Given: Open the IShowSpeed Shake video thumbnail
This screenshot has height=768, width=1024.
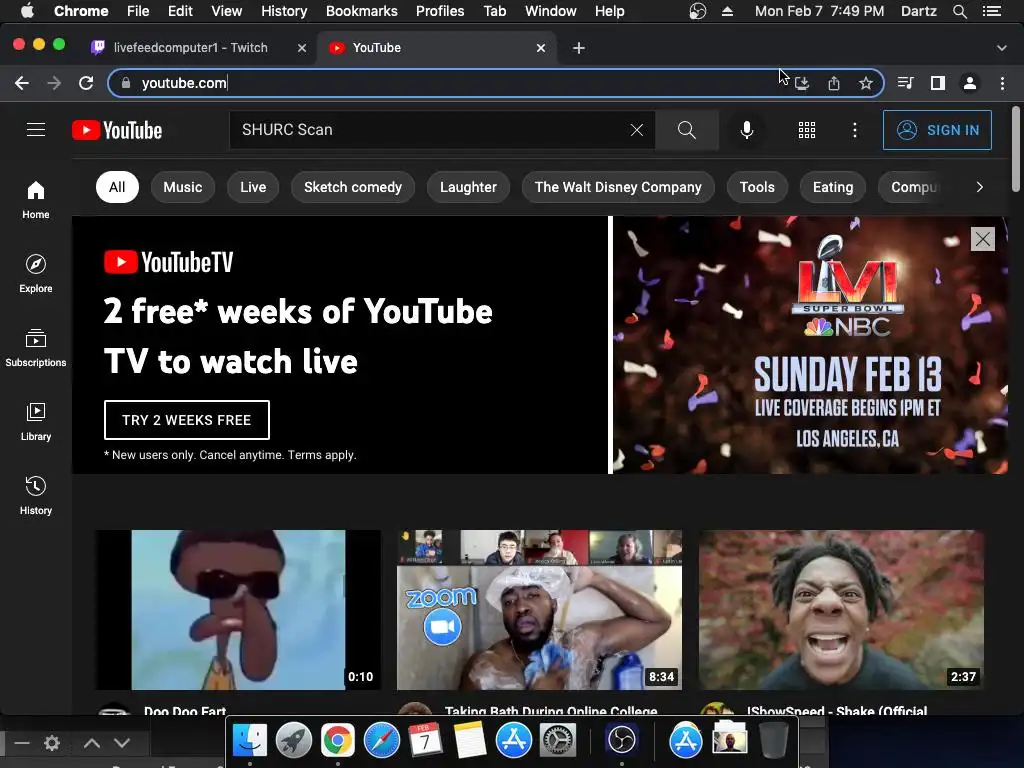Looking at the screenshot, I should (x=841, y=610).
